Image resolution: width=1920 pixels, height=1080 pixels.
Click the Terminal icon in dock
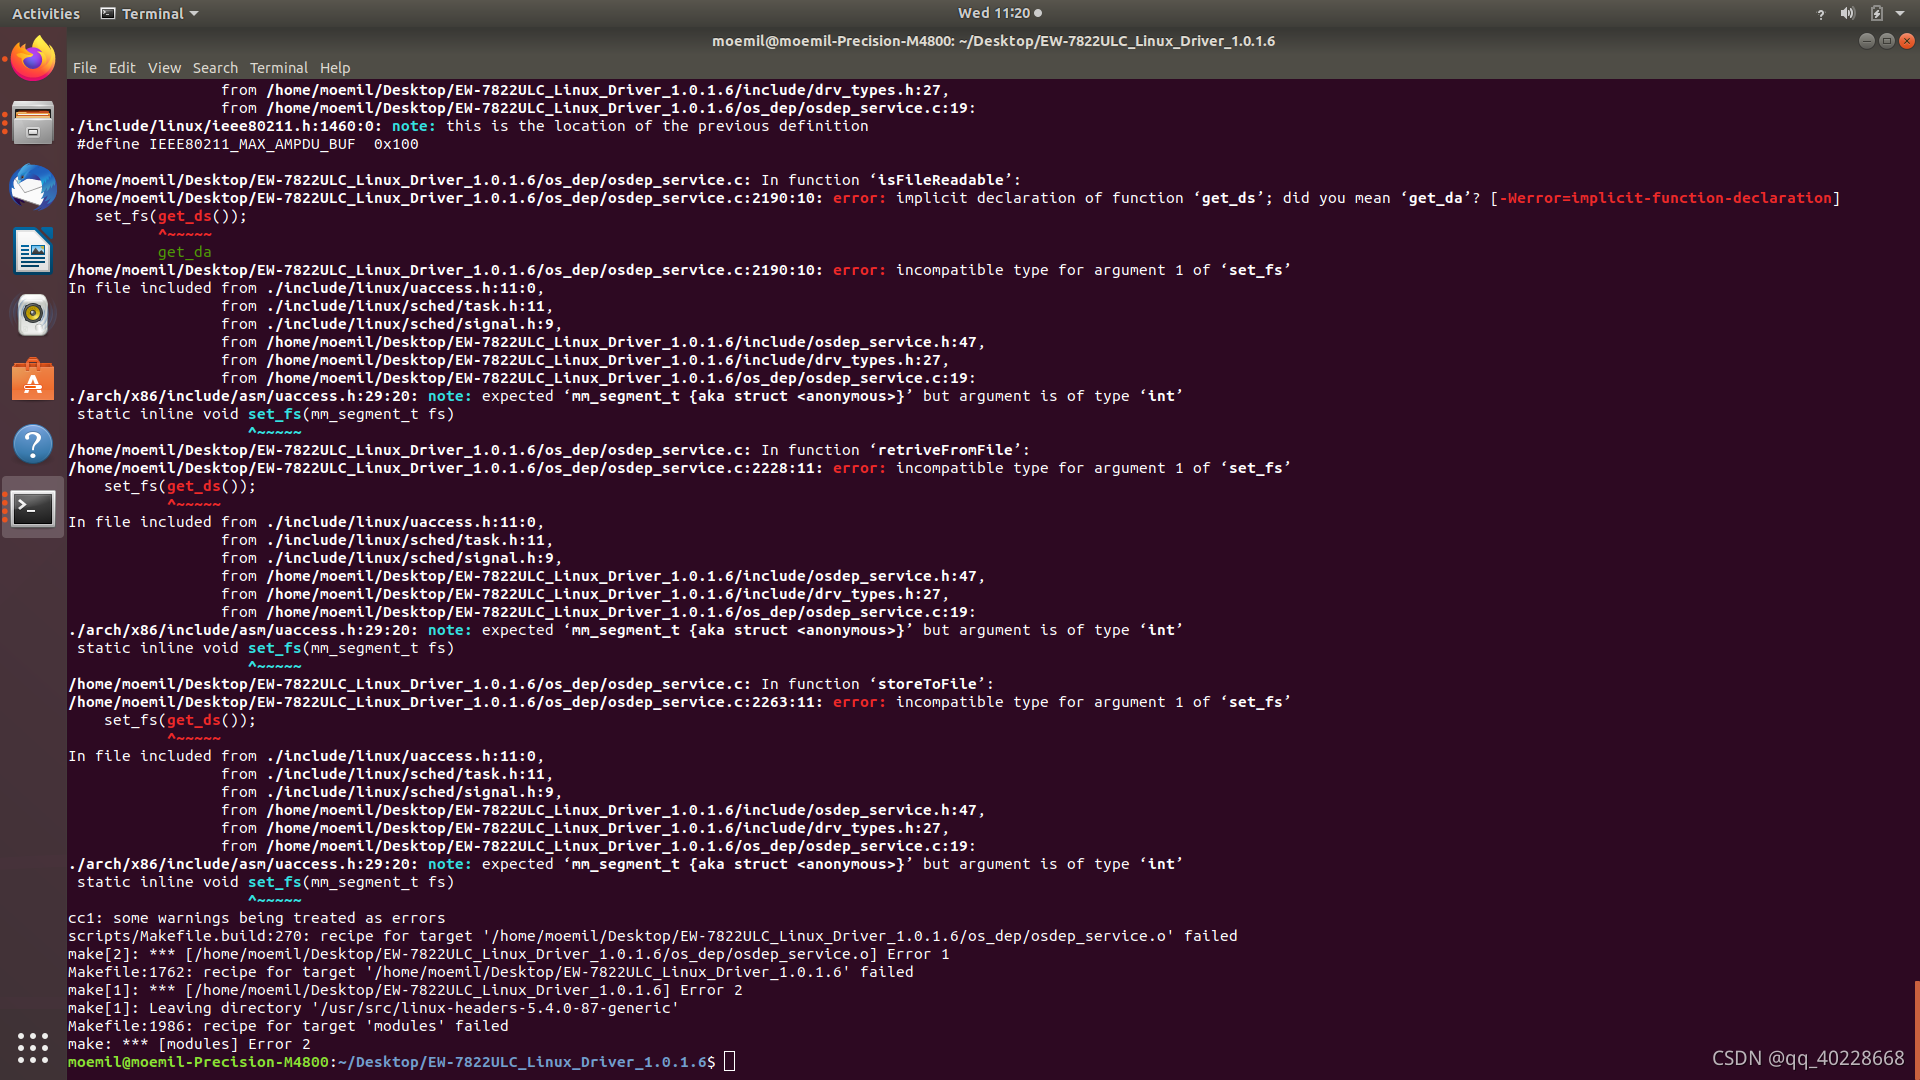coord(33,508)
